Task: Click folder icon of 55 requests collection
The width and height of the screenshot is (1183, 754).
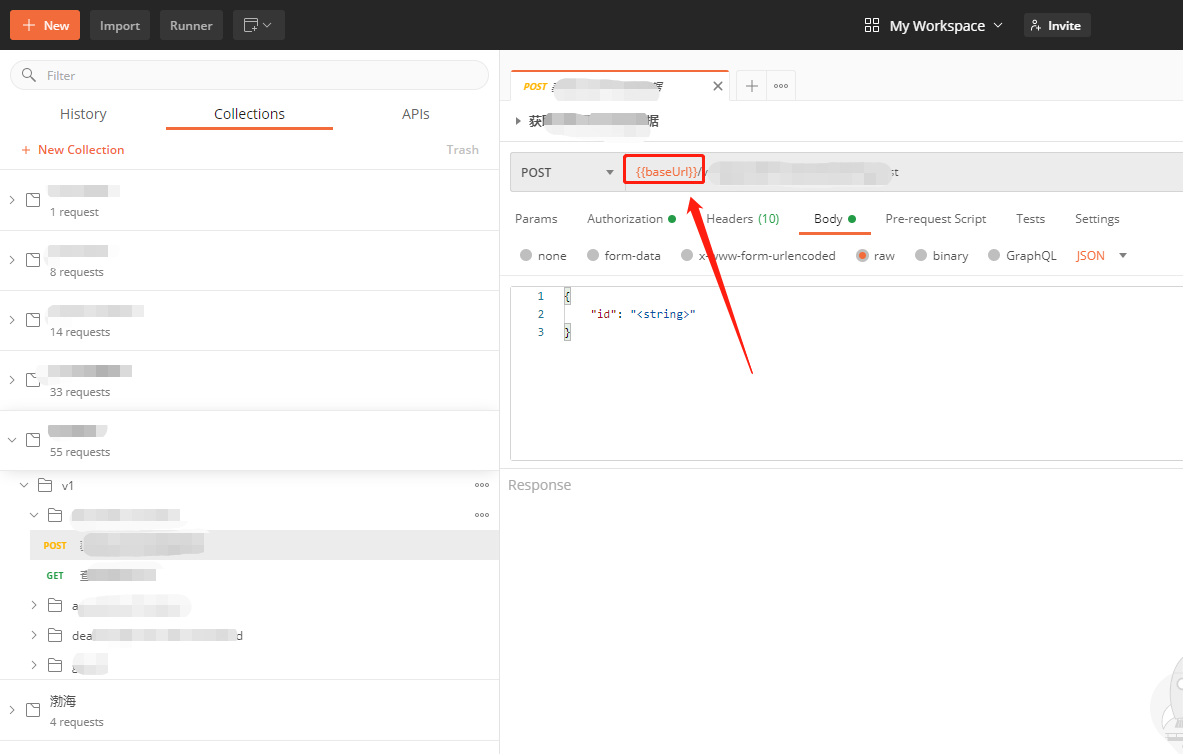Action: tap(33, 440)
